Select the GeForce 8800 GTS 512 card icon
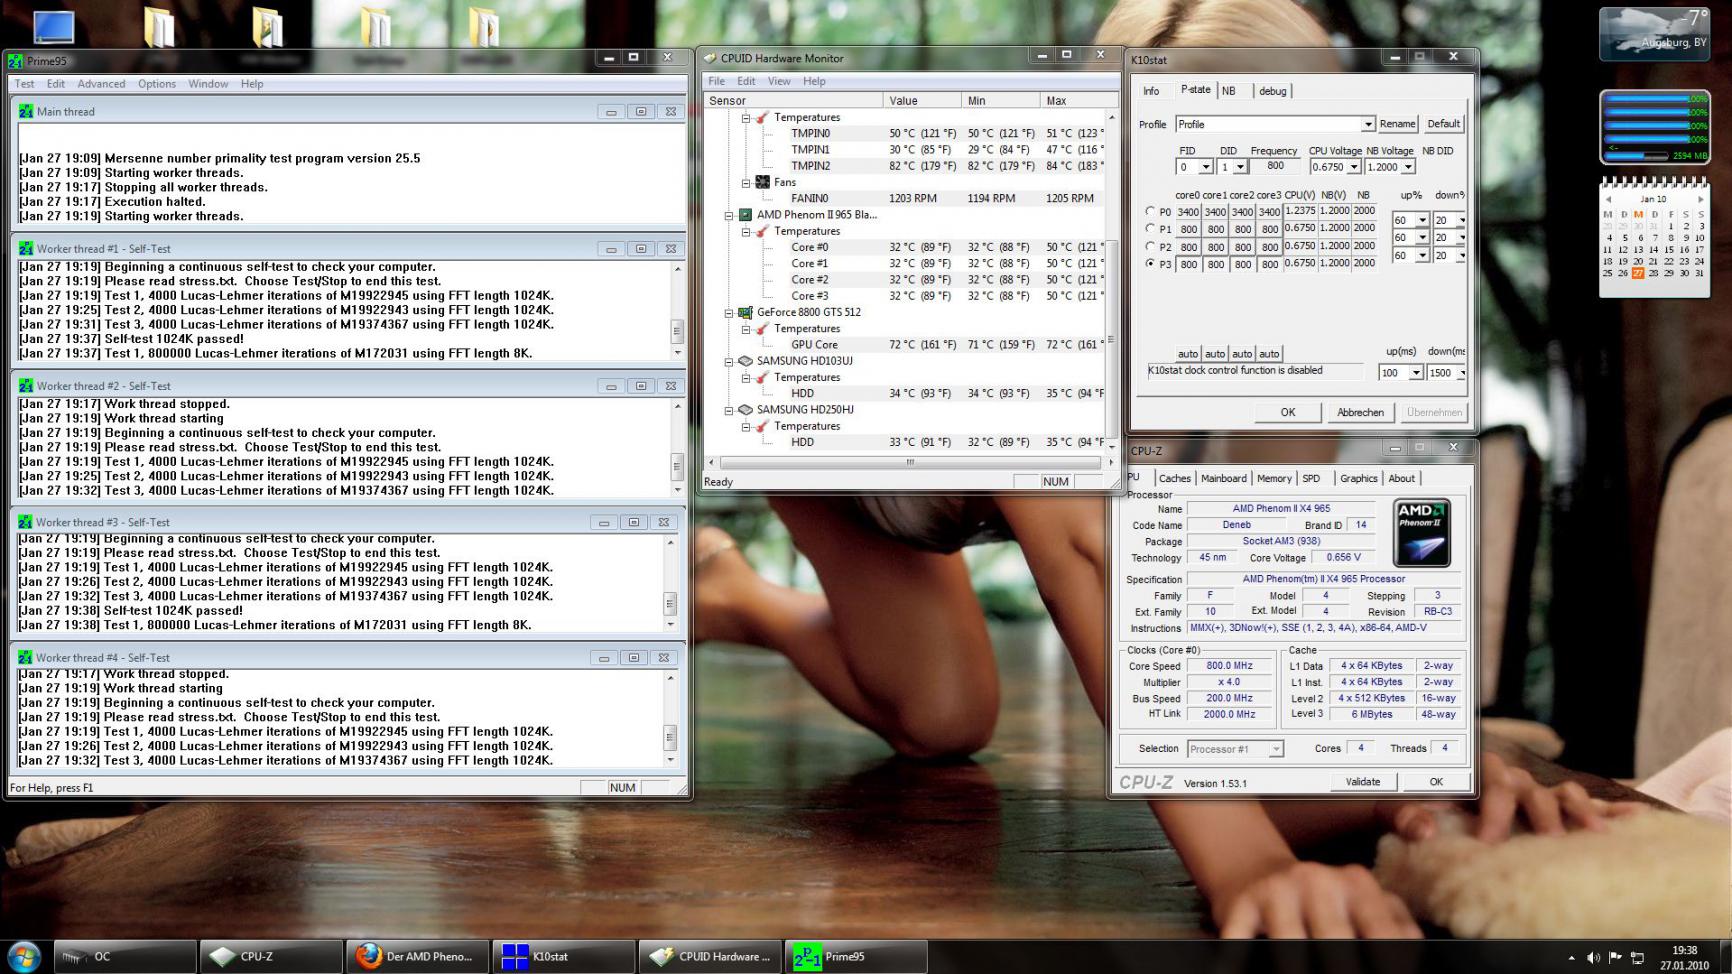 tap(745, 312)
